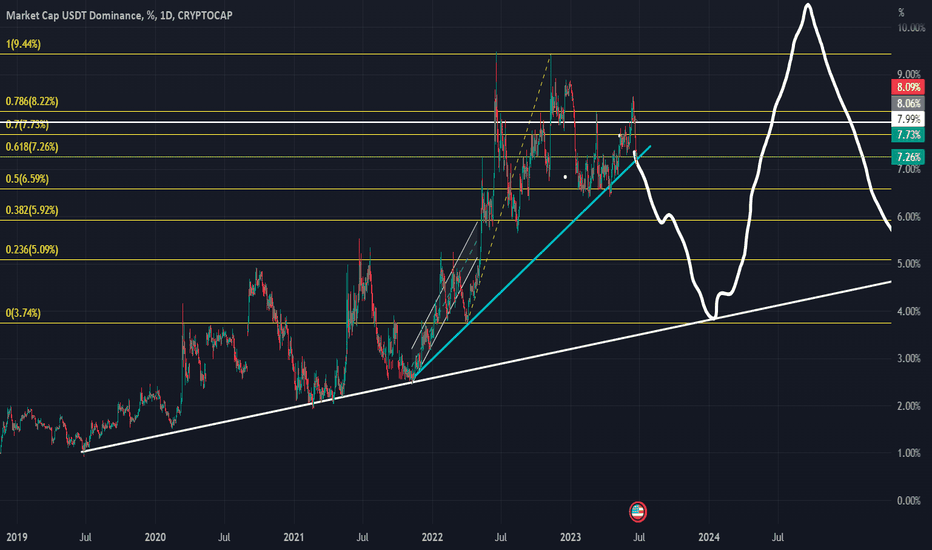This screenshot has height=550, width=932.
Task: Select the red 8.09% price label
Action: 908,87
